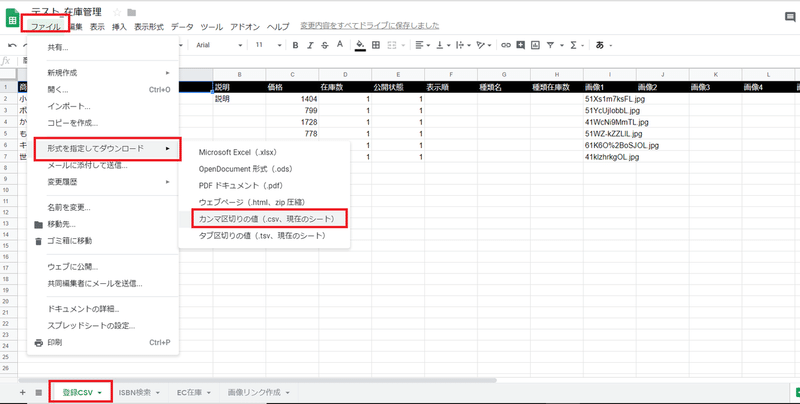Image resolution: width=800 pixels, height=404 pixels.
Task: Choose インポート... in the file menu
Action: [103, 107]
